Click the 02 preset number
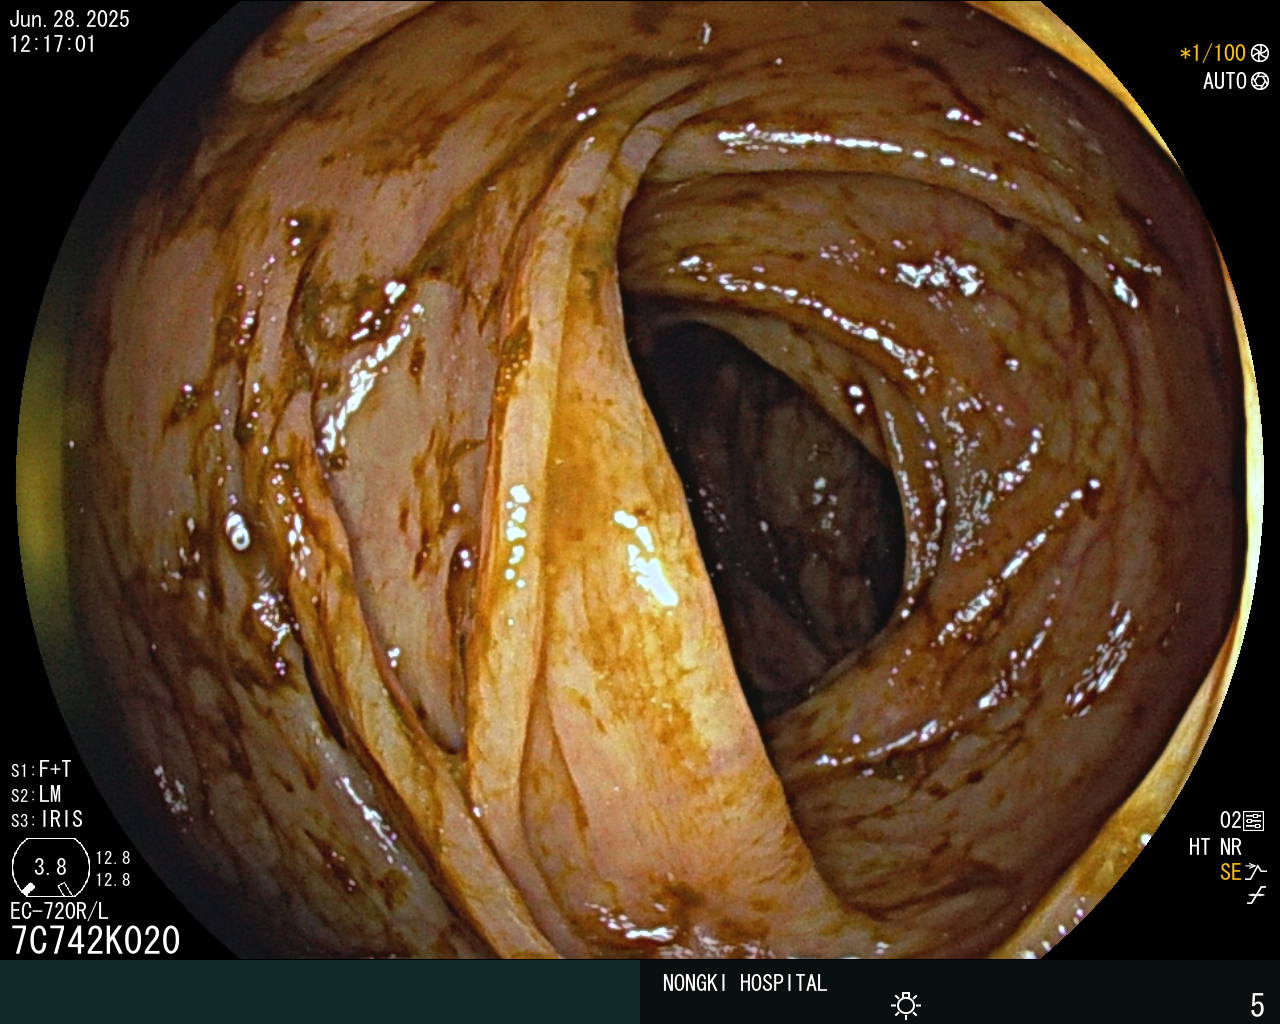The image size is (1280, 1024). (x=1230, y=821)
